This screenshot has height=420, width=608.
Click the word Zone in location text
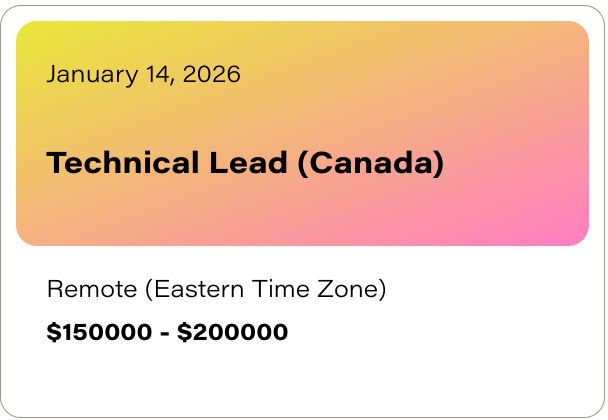click(347, 289)
